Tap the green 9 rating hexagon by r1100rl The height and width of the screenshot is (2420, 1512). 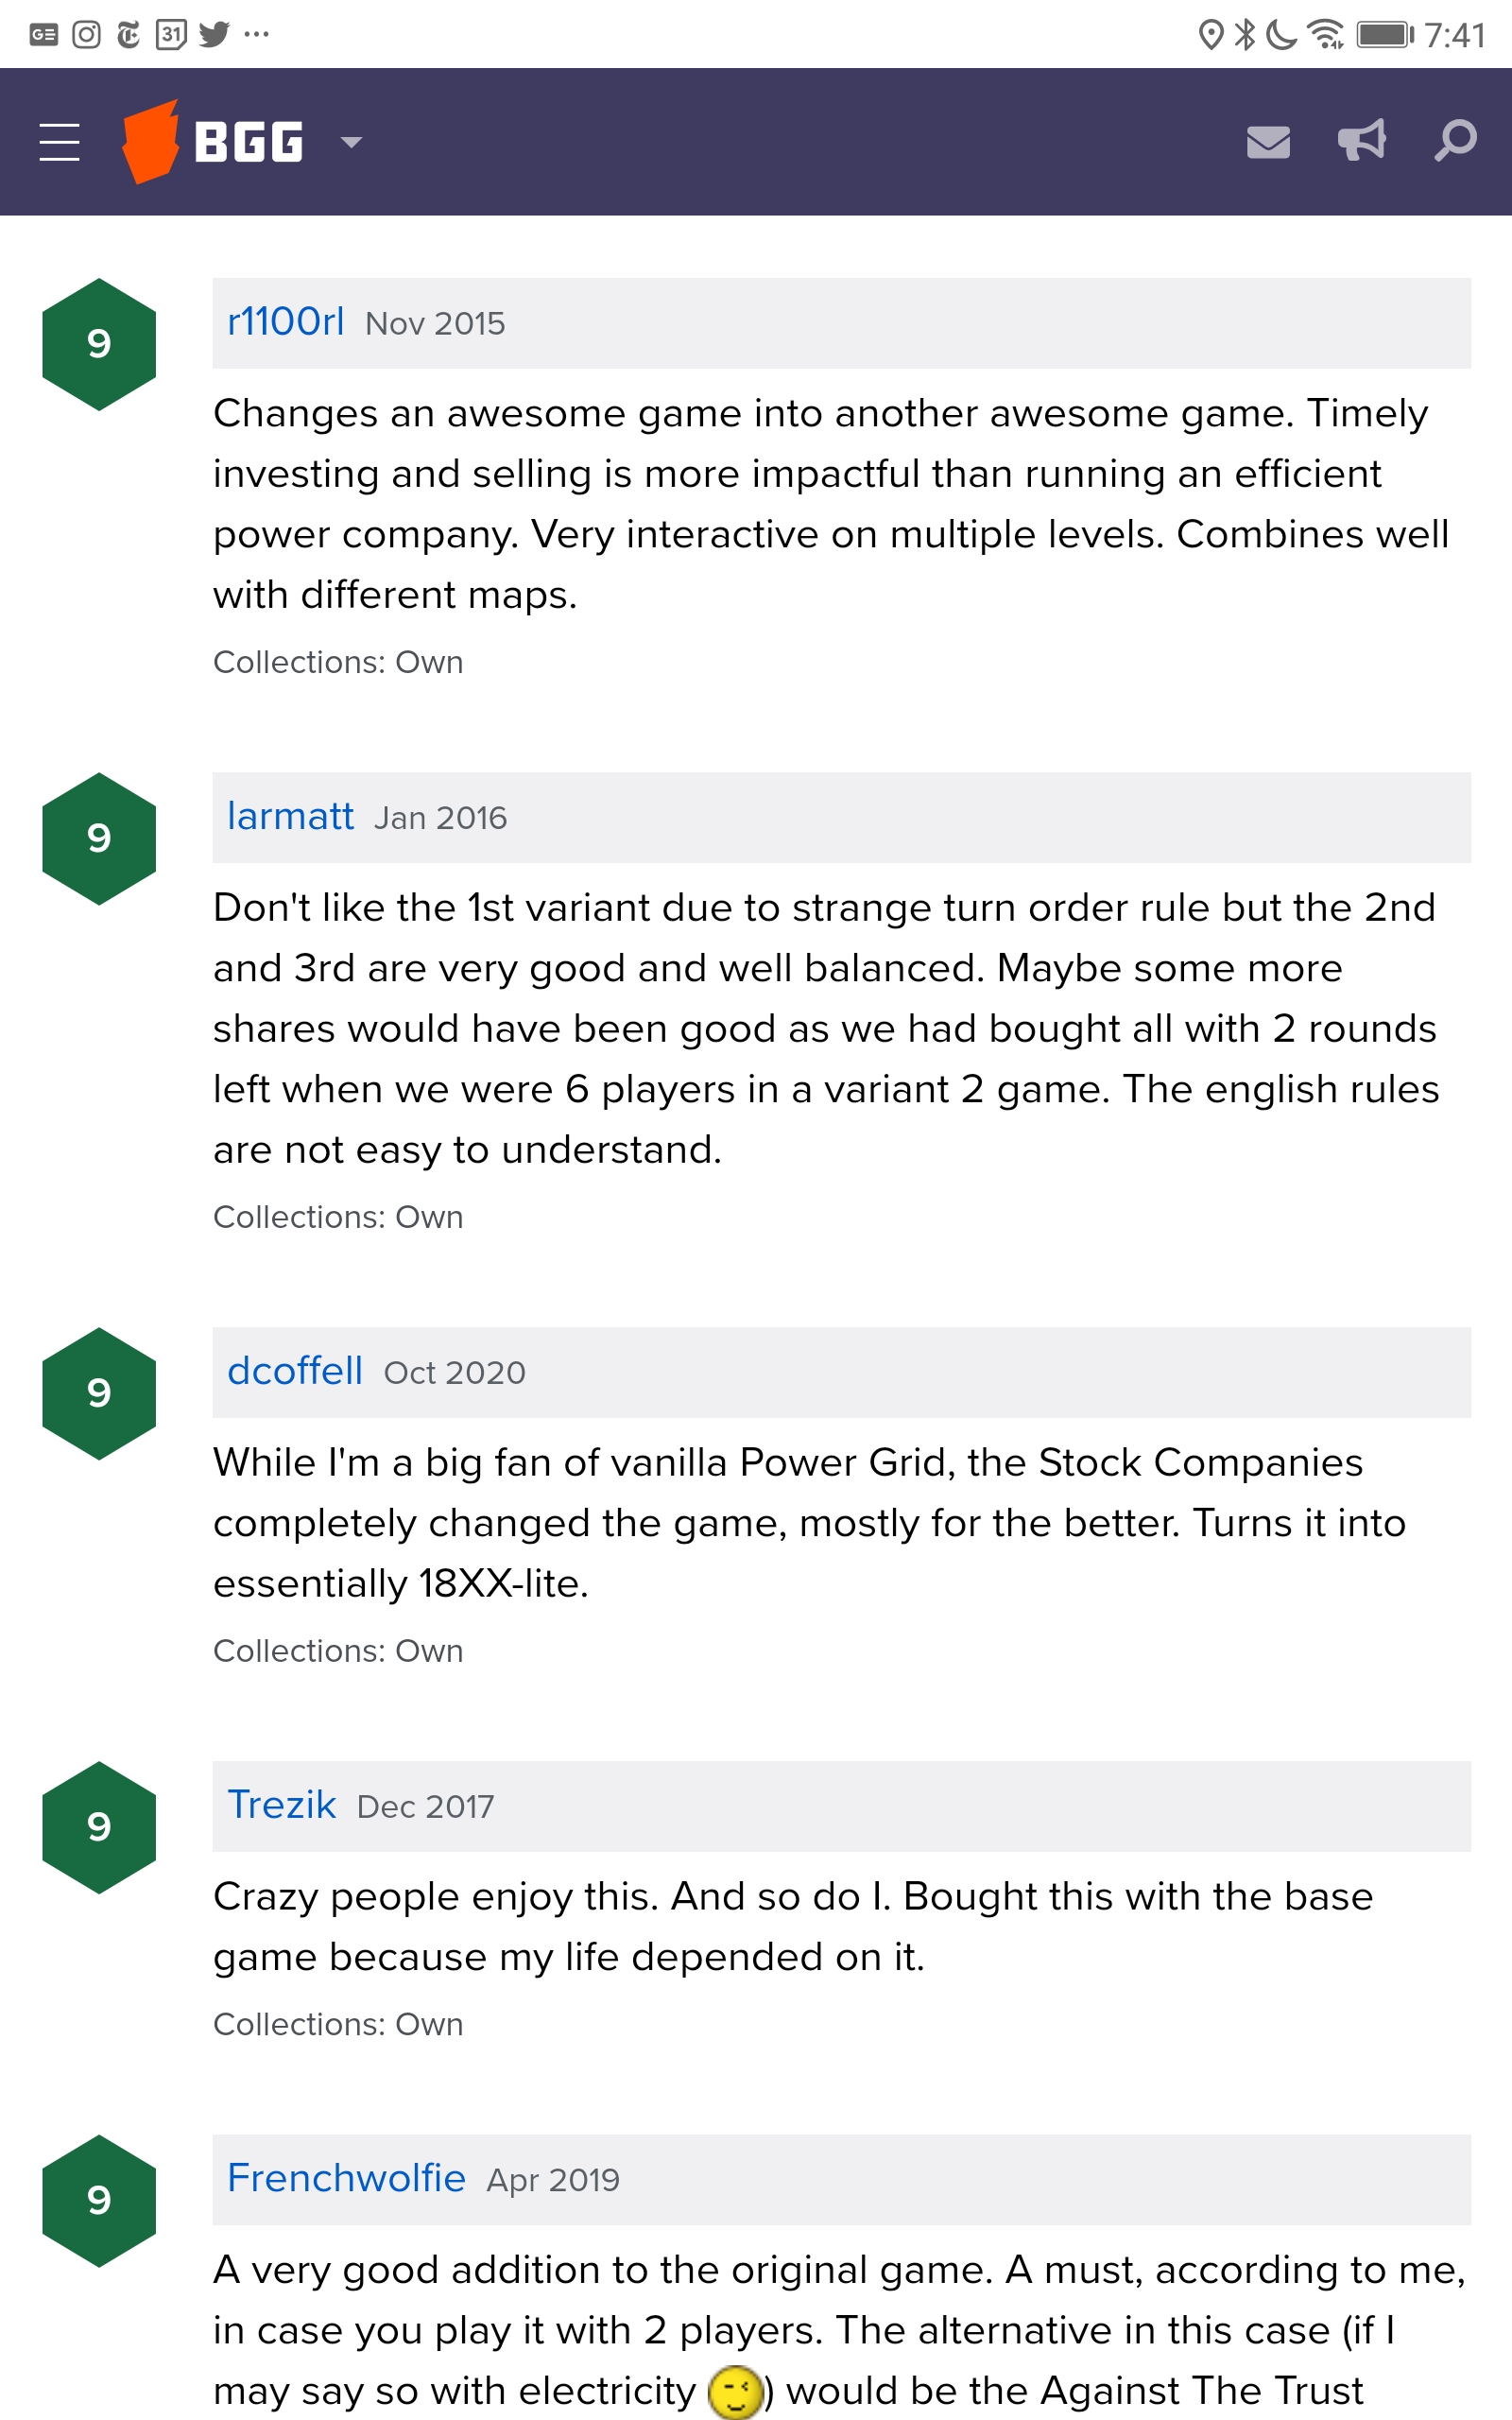(99, 344)
